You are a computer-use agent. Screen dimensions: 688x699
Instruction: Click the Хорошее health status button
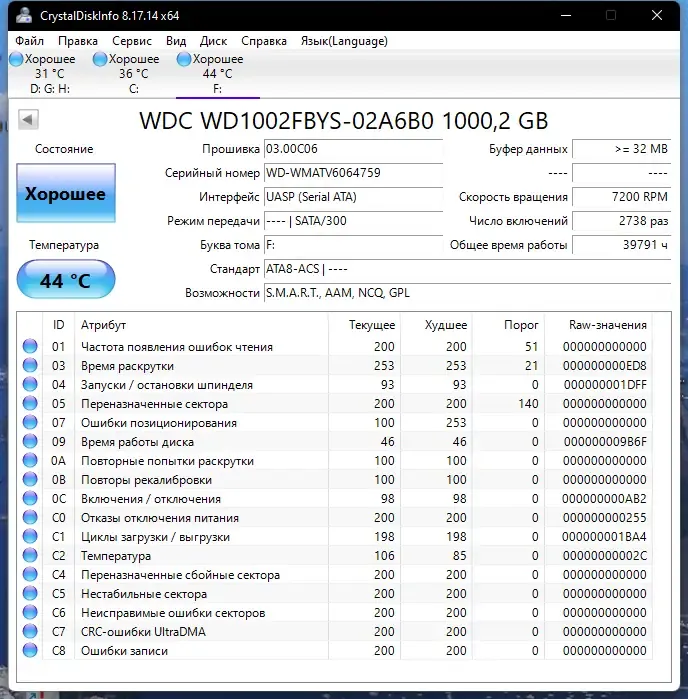point(66,193)
